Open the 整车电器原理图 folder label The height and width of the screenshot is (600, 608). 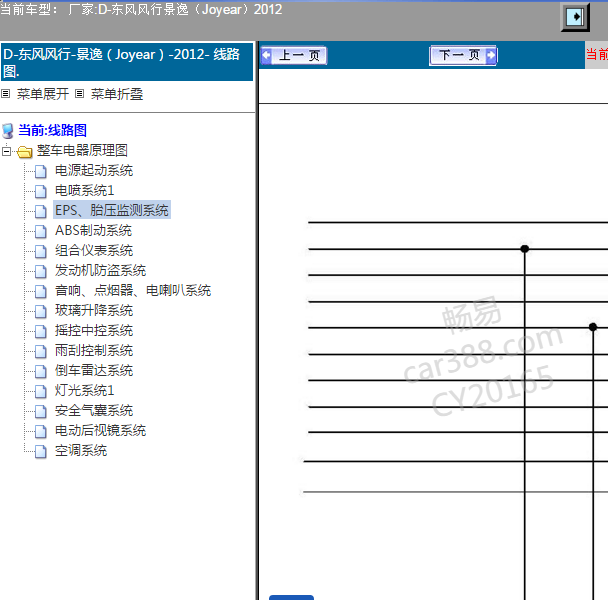click(82, 150)
